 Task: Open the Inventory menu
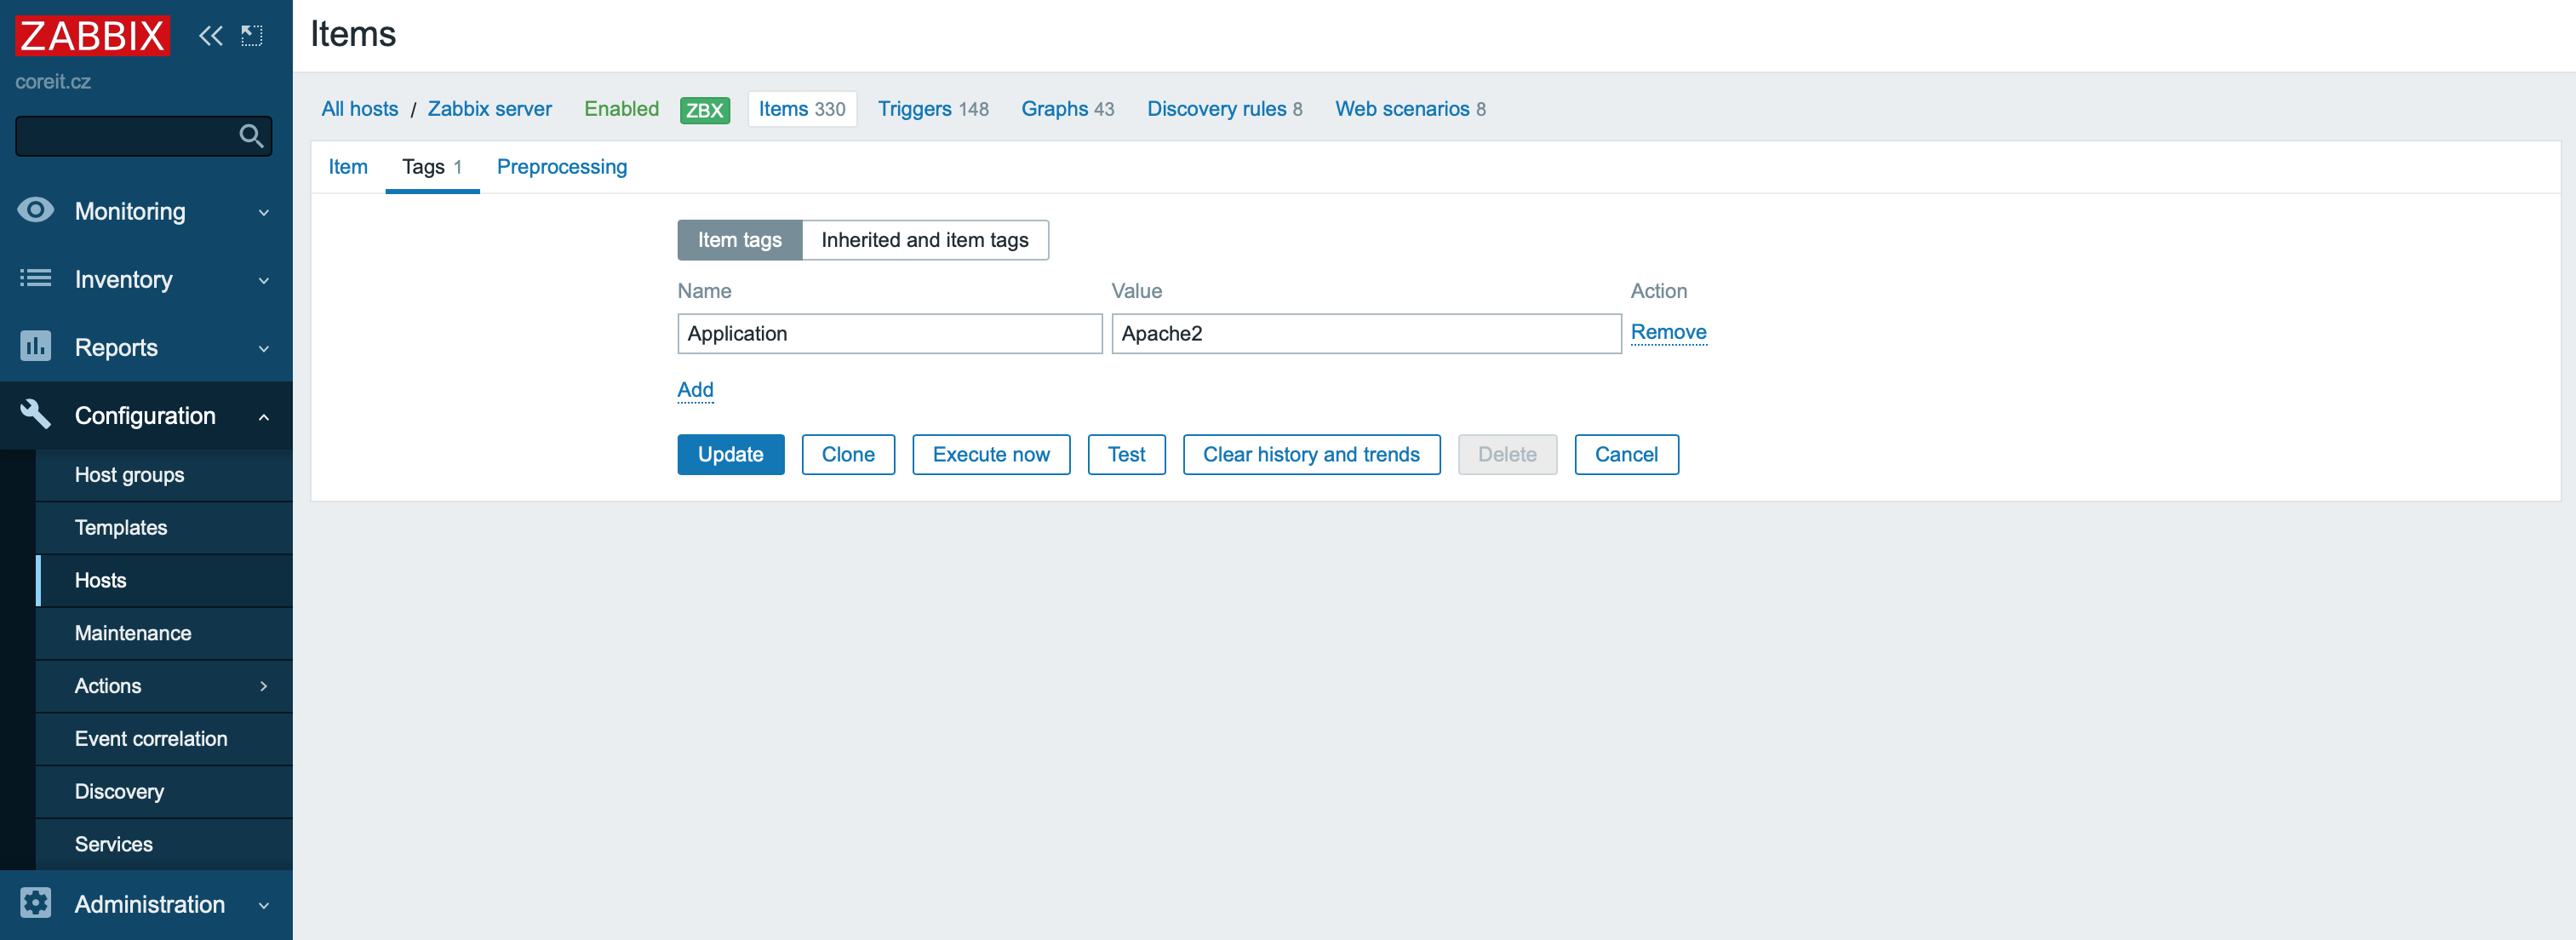click(x=146, y=278)
